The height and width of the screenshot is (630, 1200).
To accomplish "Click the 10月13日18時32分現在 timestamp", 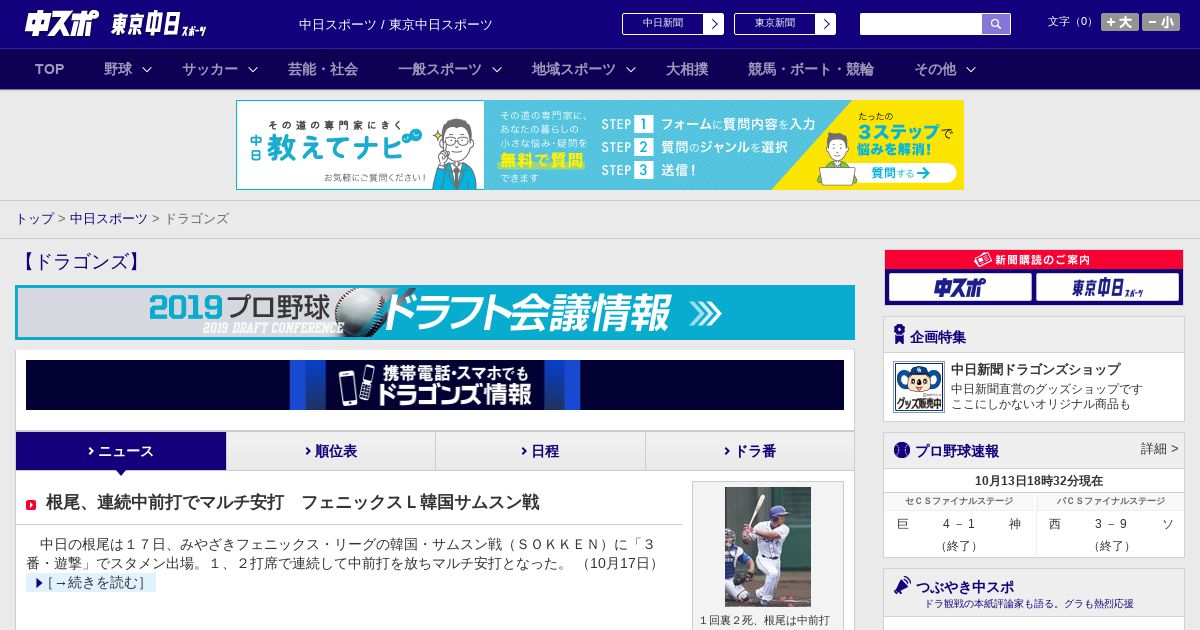I will point(1039,481).
